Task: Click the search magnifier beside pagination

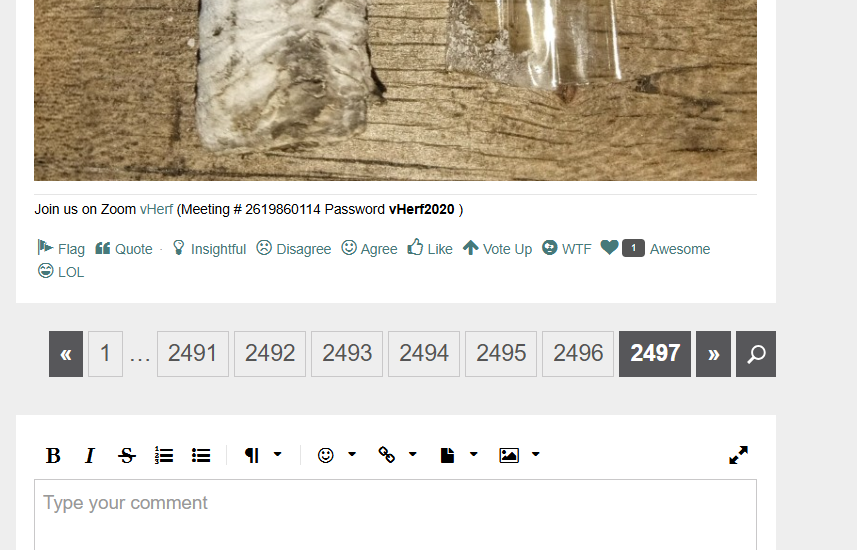Action: 756,354
